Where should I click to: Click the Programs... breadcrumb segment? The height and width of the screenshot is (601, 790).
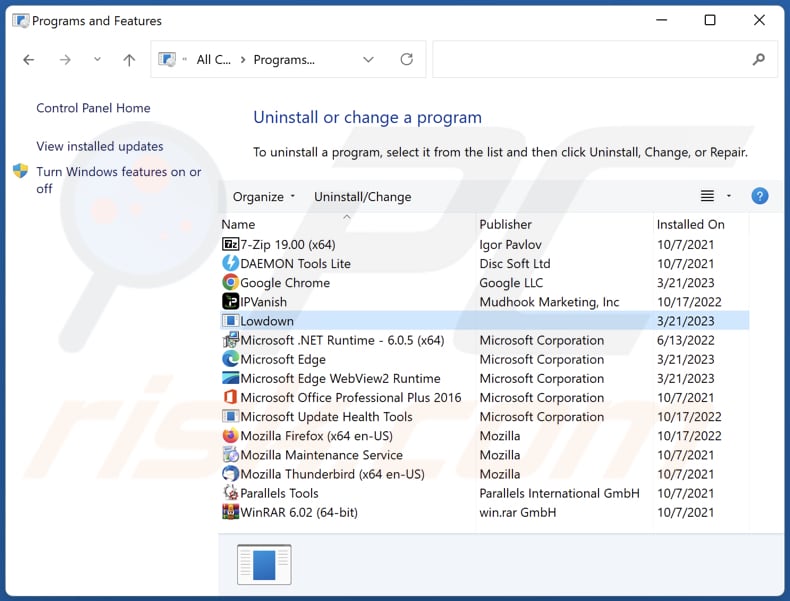pos(284,59)
